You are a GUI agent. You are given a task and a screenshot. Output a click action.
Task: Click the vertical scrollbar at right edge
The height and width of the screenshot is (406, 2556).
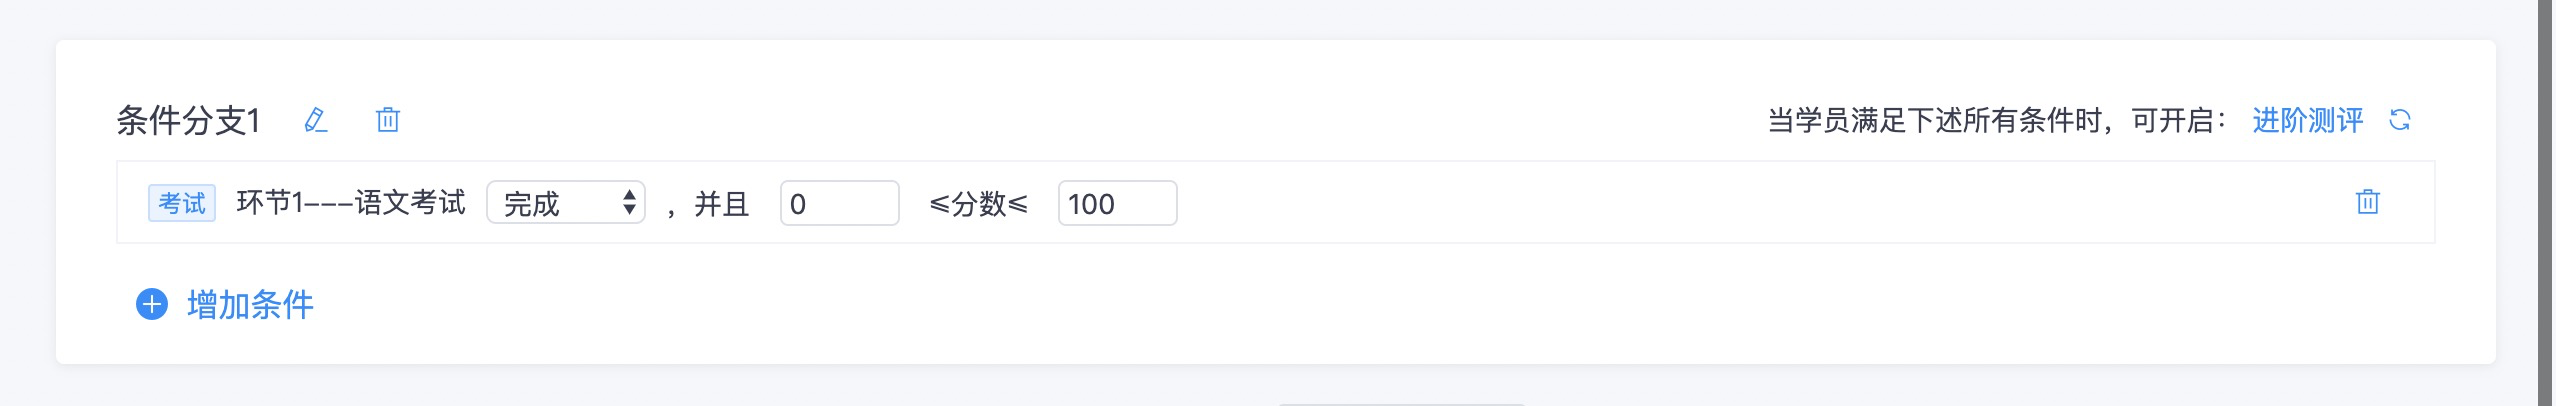pyautogui.click(x=2546, y=200)
